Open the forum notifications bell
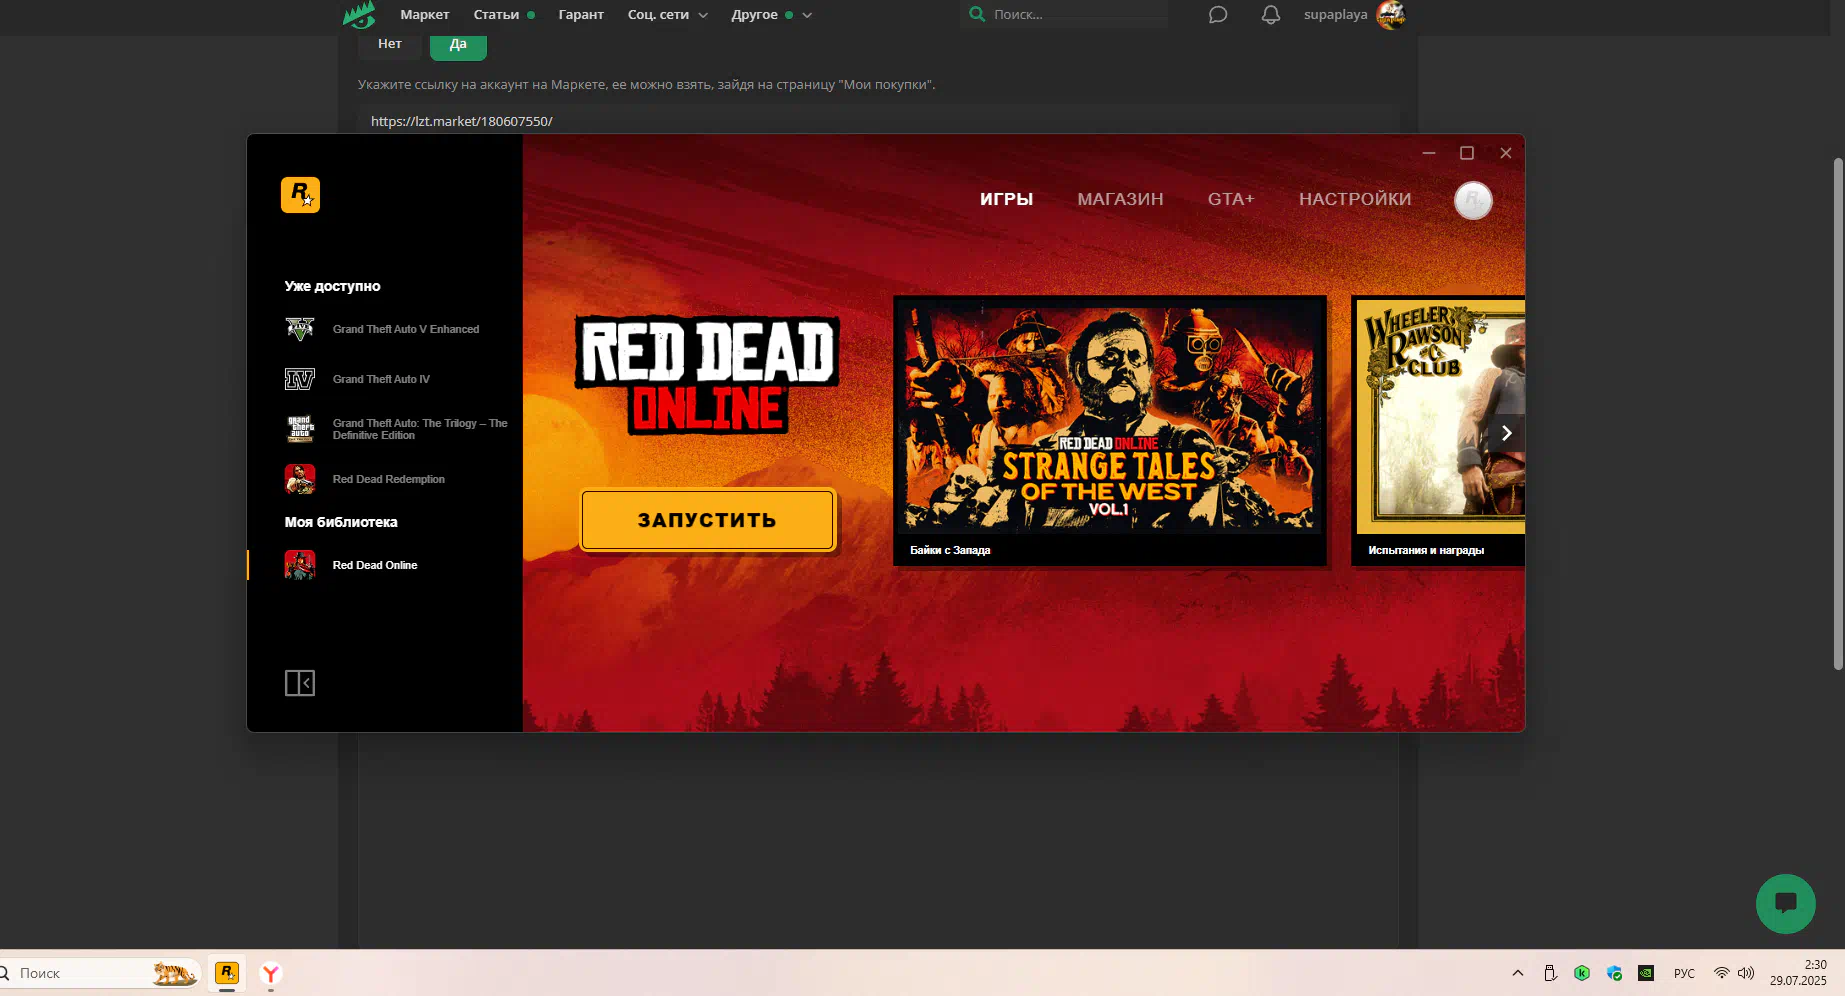Image resolution: width=1845 pixels, height=996 pixels. click(x=1270, y=15)
